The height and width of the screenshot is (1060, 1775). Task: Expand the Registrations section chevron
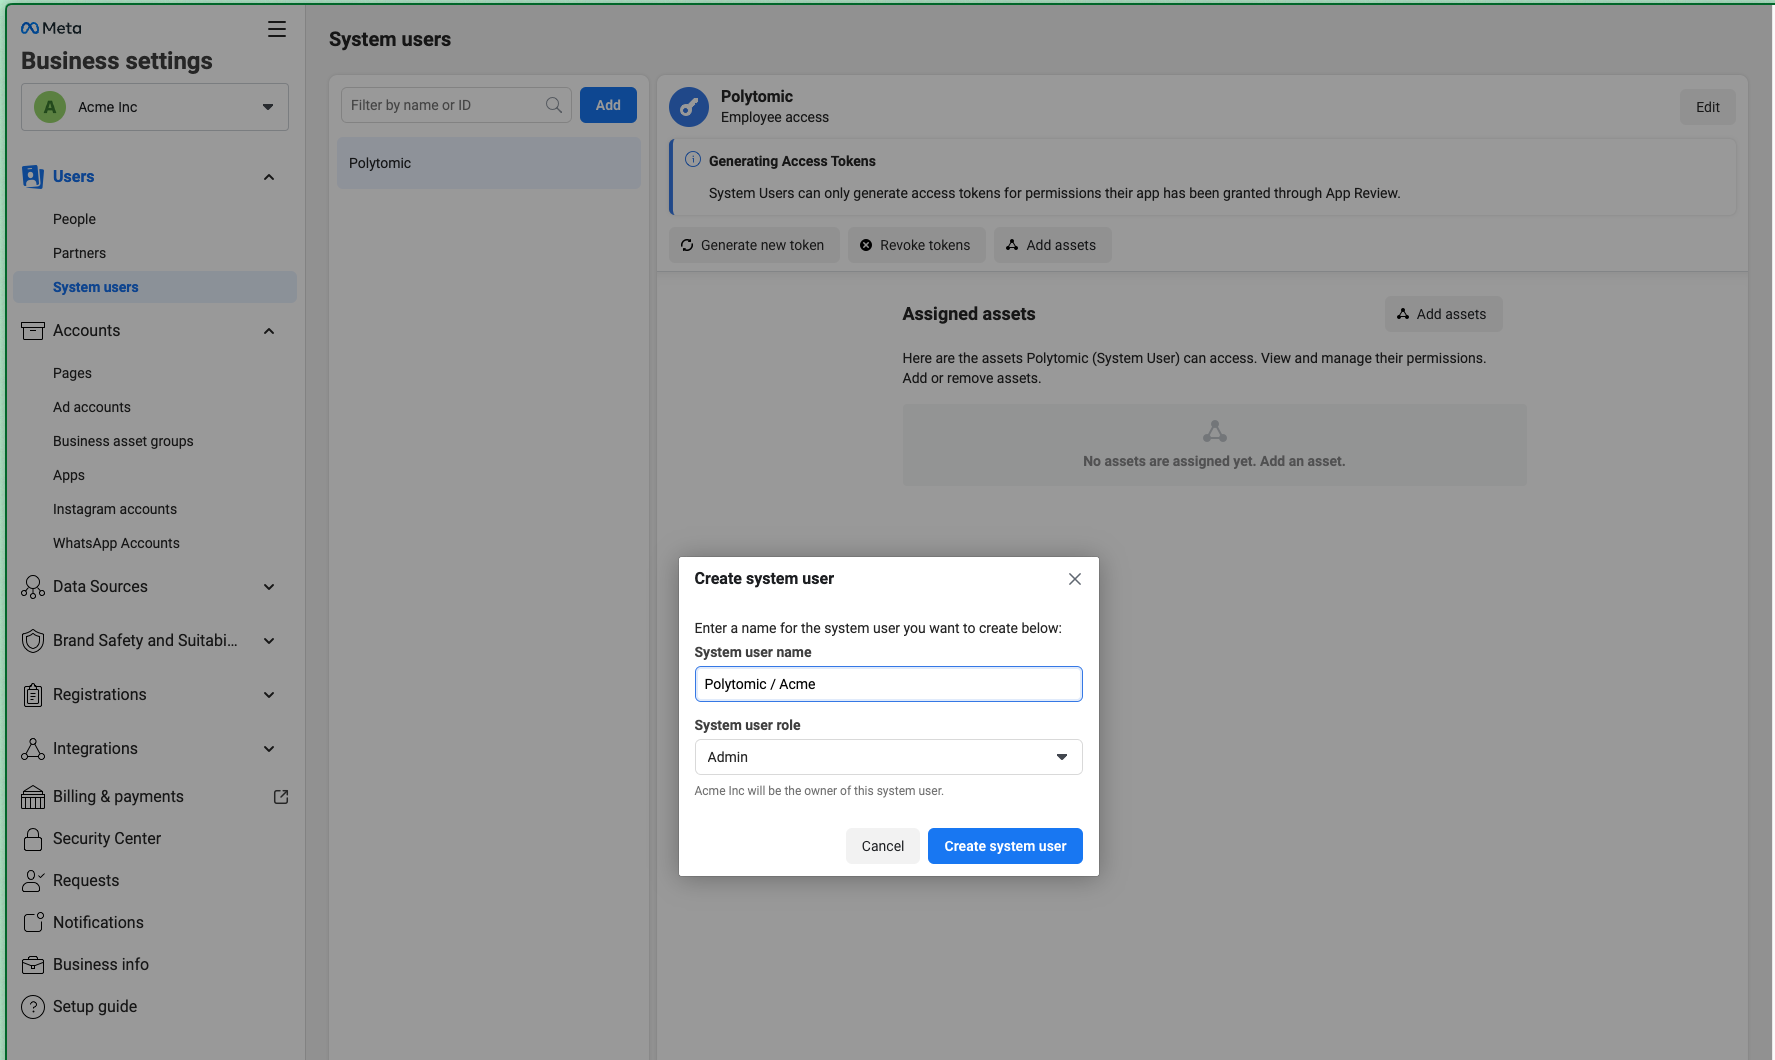[x=269, y=695]
